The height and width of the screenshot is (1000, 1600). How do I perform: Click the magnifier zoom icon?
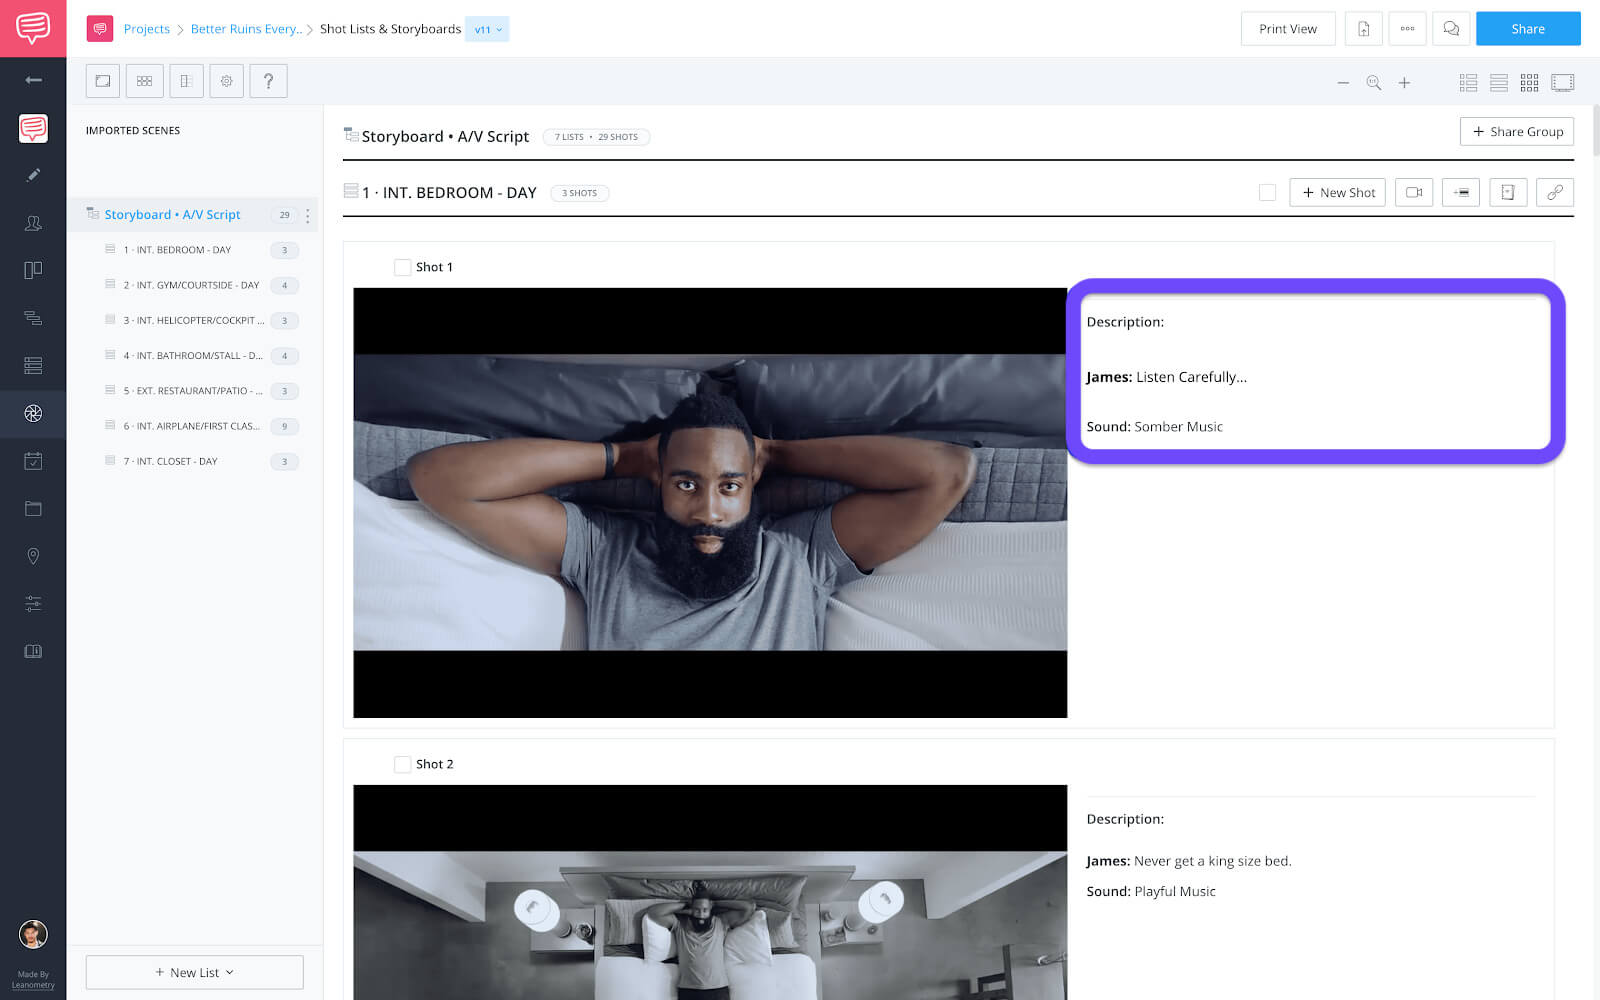(x=1374, y=83)
